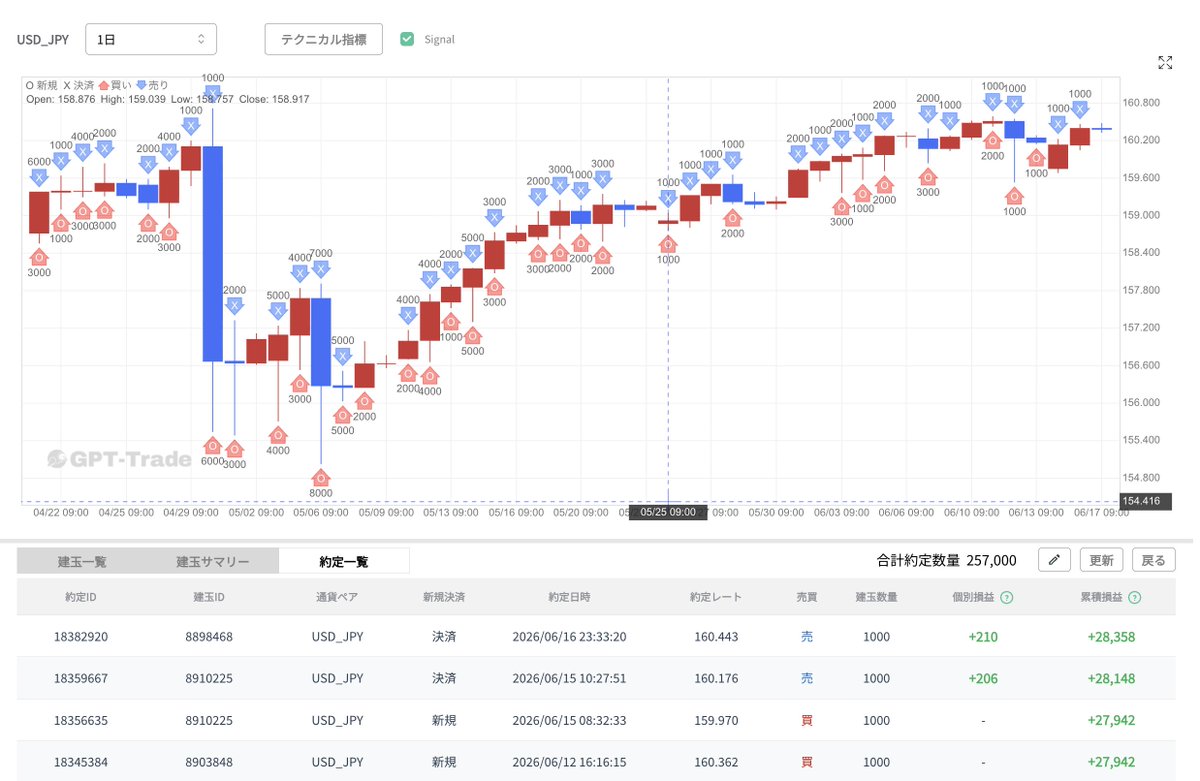This screenshot has width=1200, height=781.
Task: Open help icon beside 個別損益
Action: (x=1007, y=597)
